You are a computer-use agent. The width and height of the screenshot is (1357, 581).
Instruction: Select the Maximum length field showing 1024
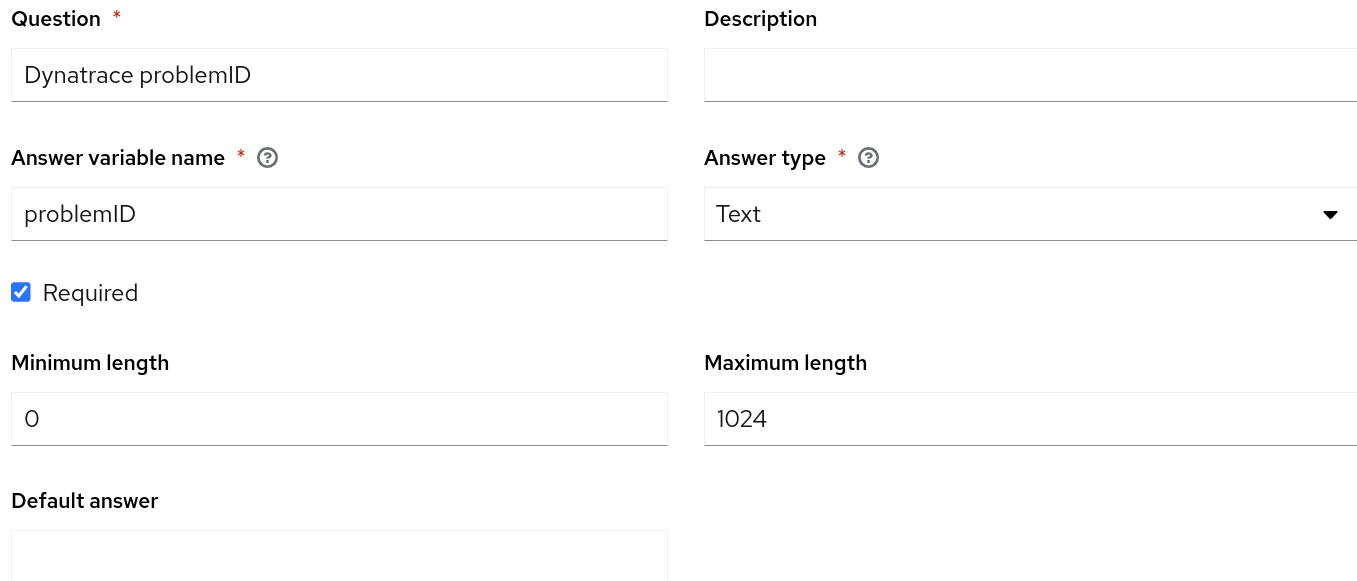(x=1030, y=419)
